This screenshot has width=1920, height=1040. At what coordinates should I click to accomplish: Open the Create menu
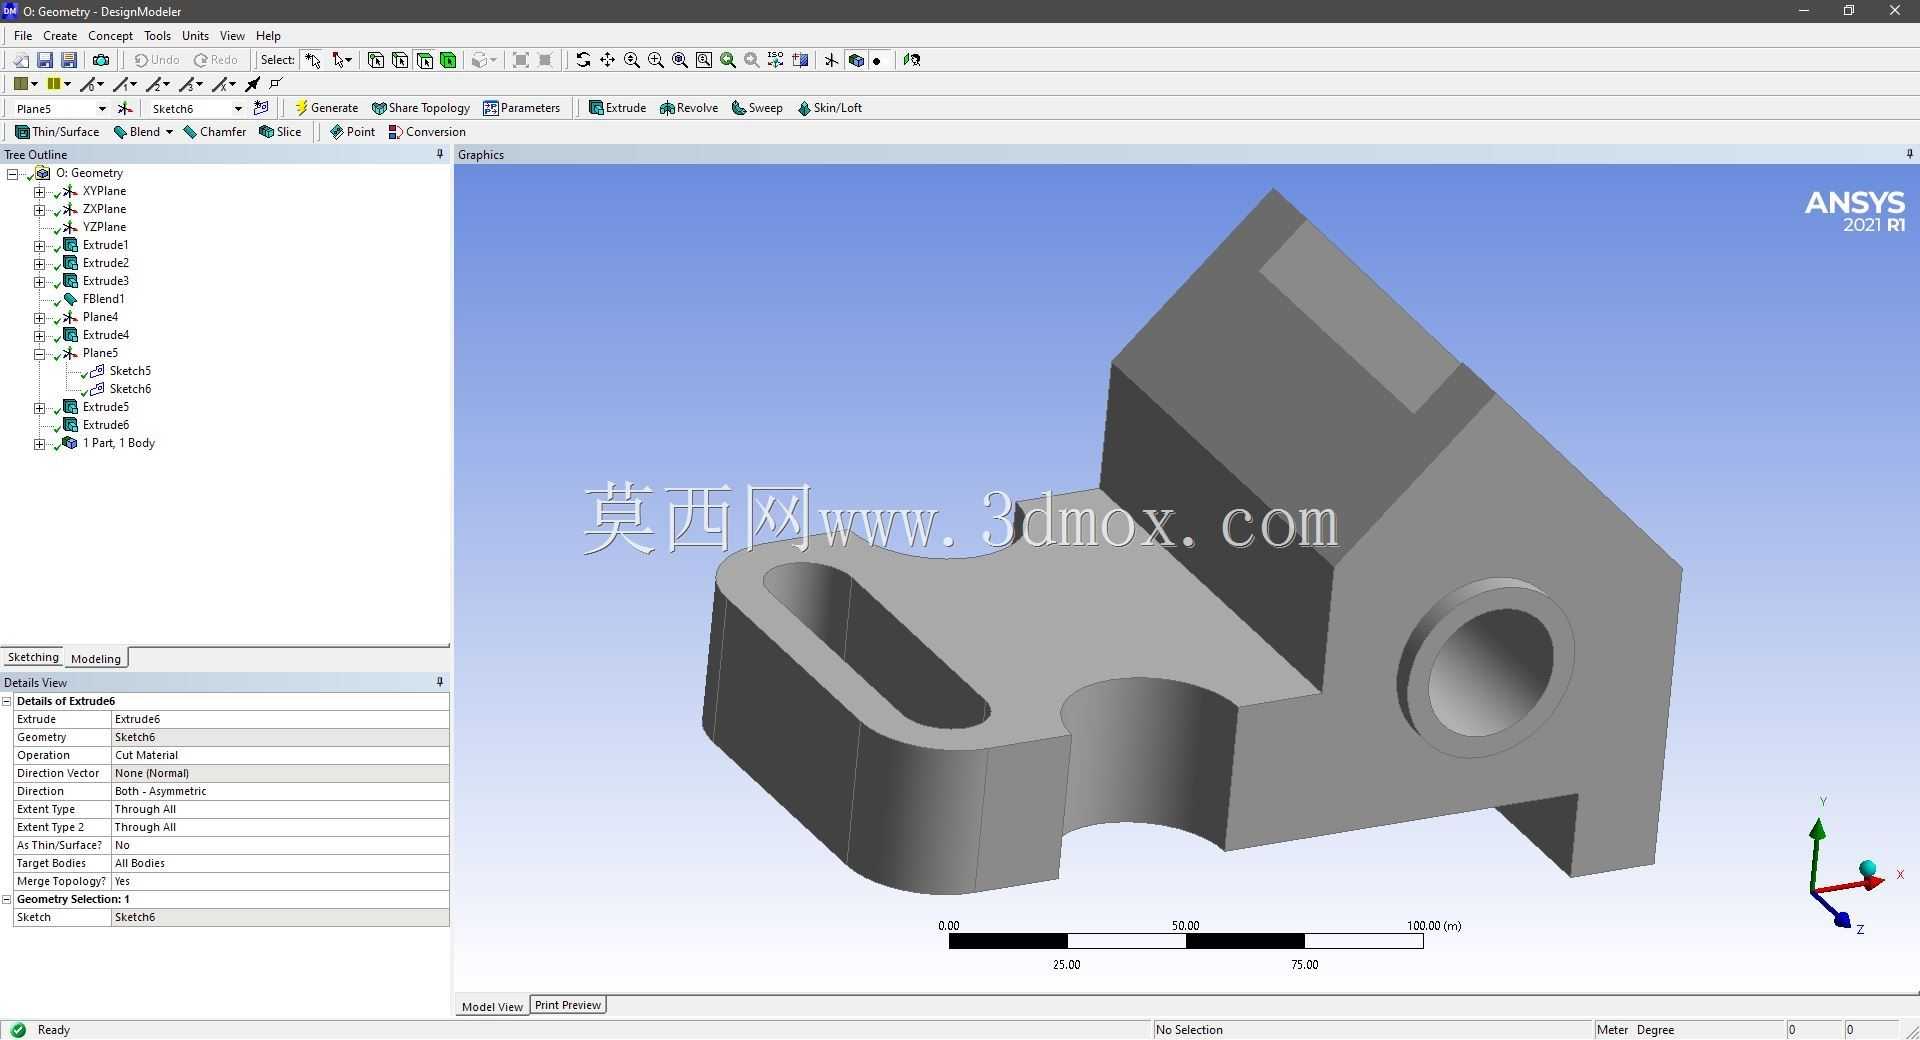pyautogui.click(x=60, y=35)
